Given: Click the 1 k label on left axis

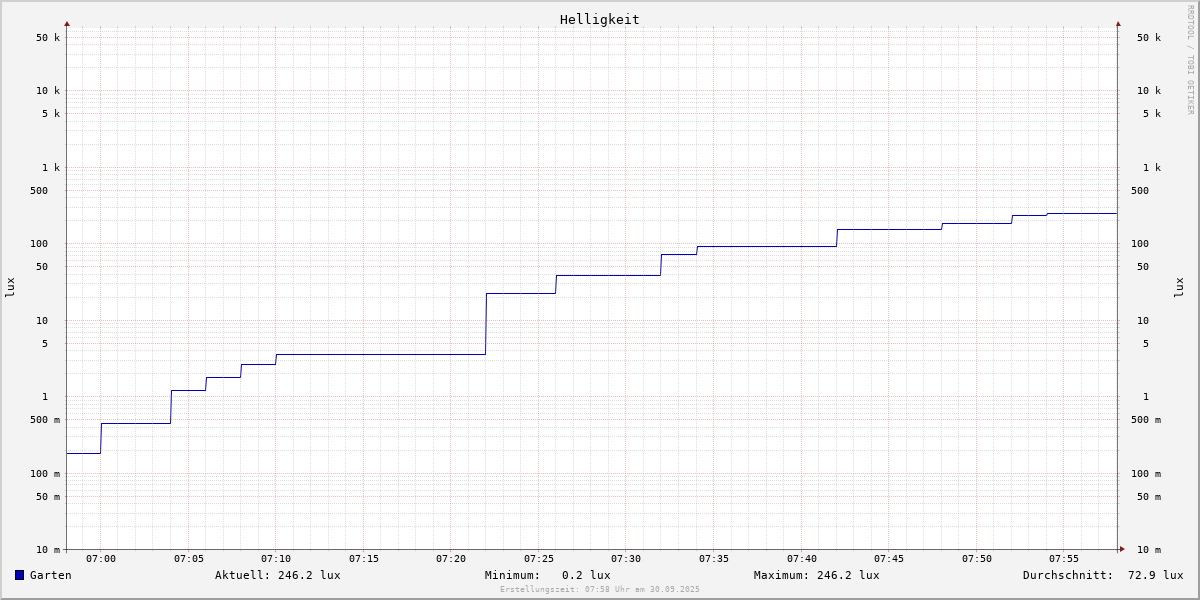Looking at the screenshot, I should pyautogui.click(x=51, y=168).
